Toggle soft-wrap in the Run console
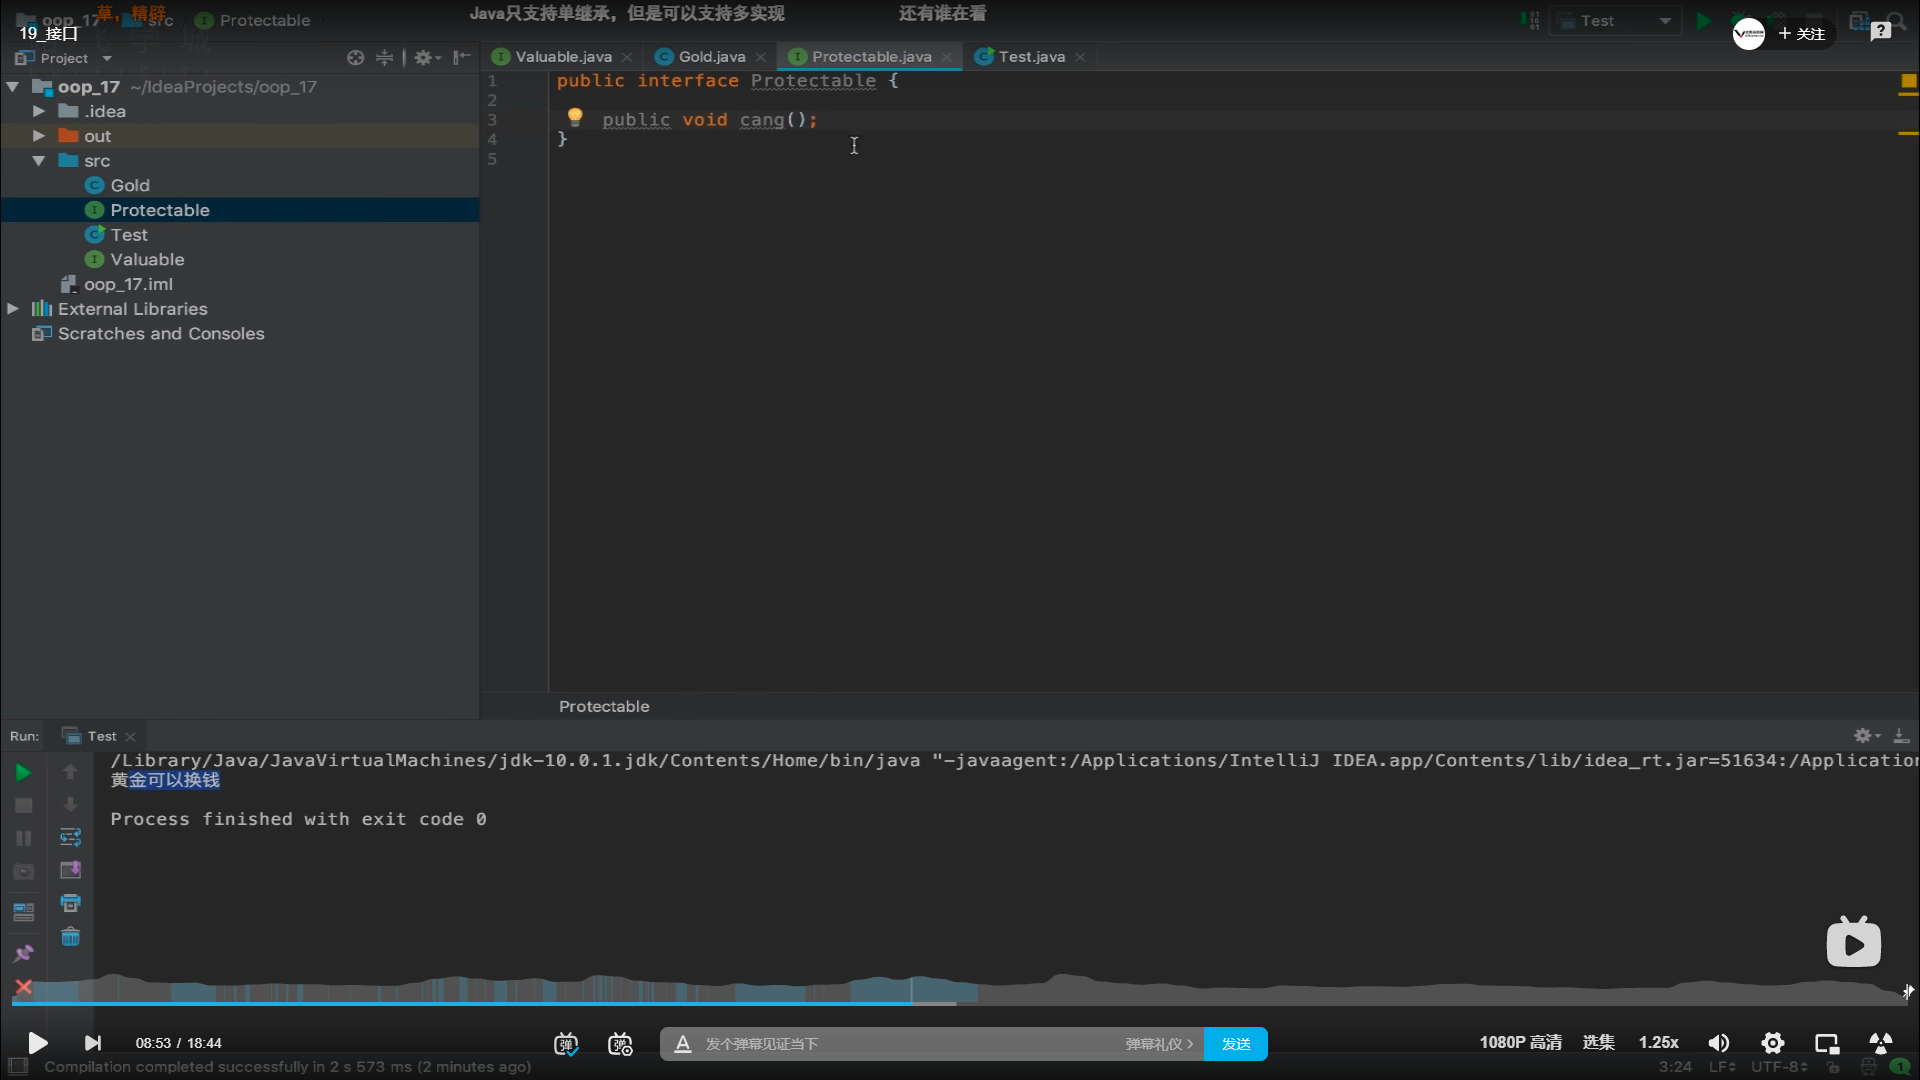The height and width of the screenshot is (1080, 1920). click(x=70, y=837)
